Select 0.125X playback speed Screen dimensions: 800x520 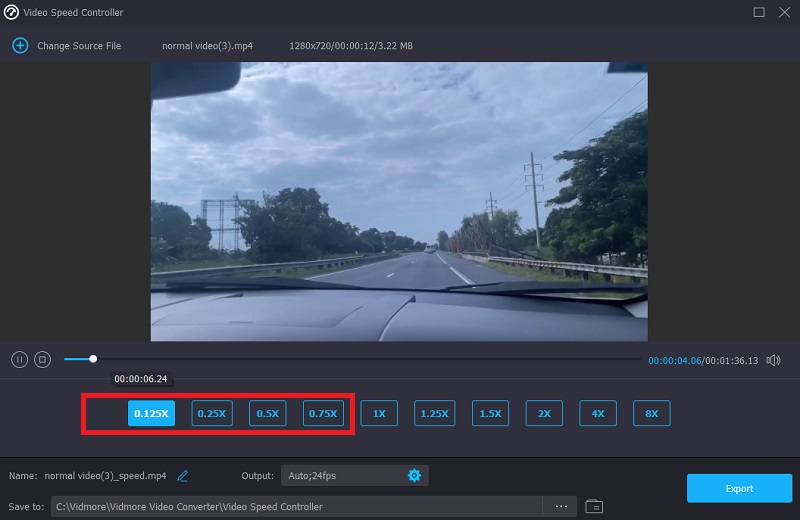point(151,413)
